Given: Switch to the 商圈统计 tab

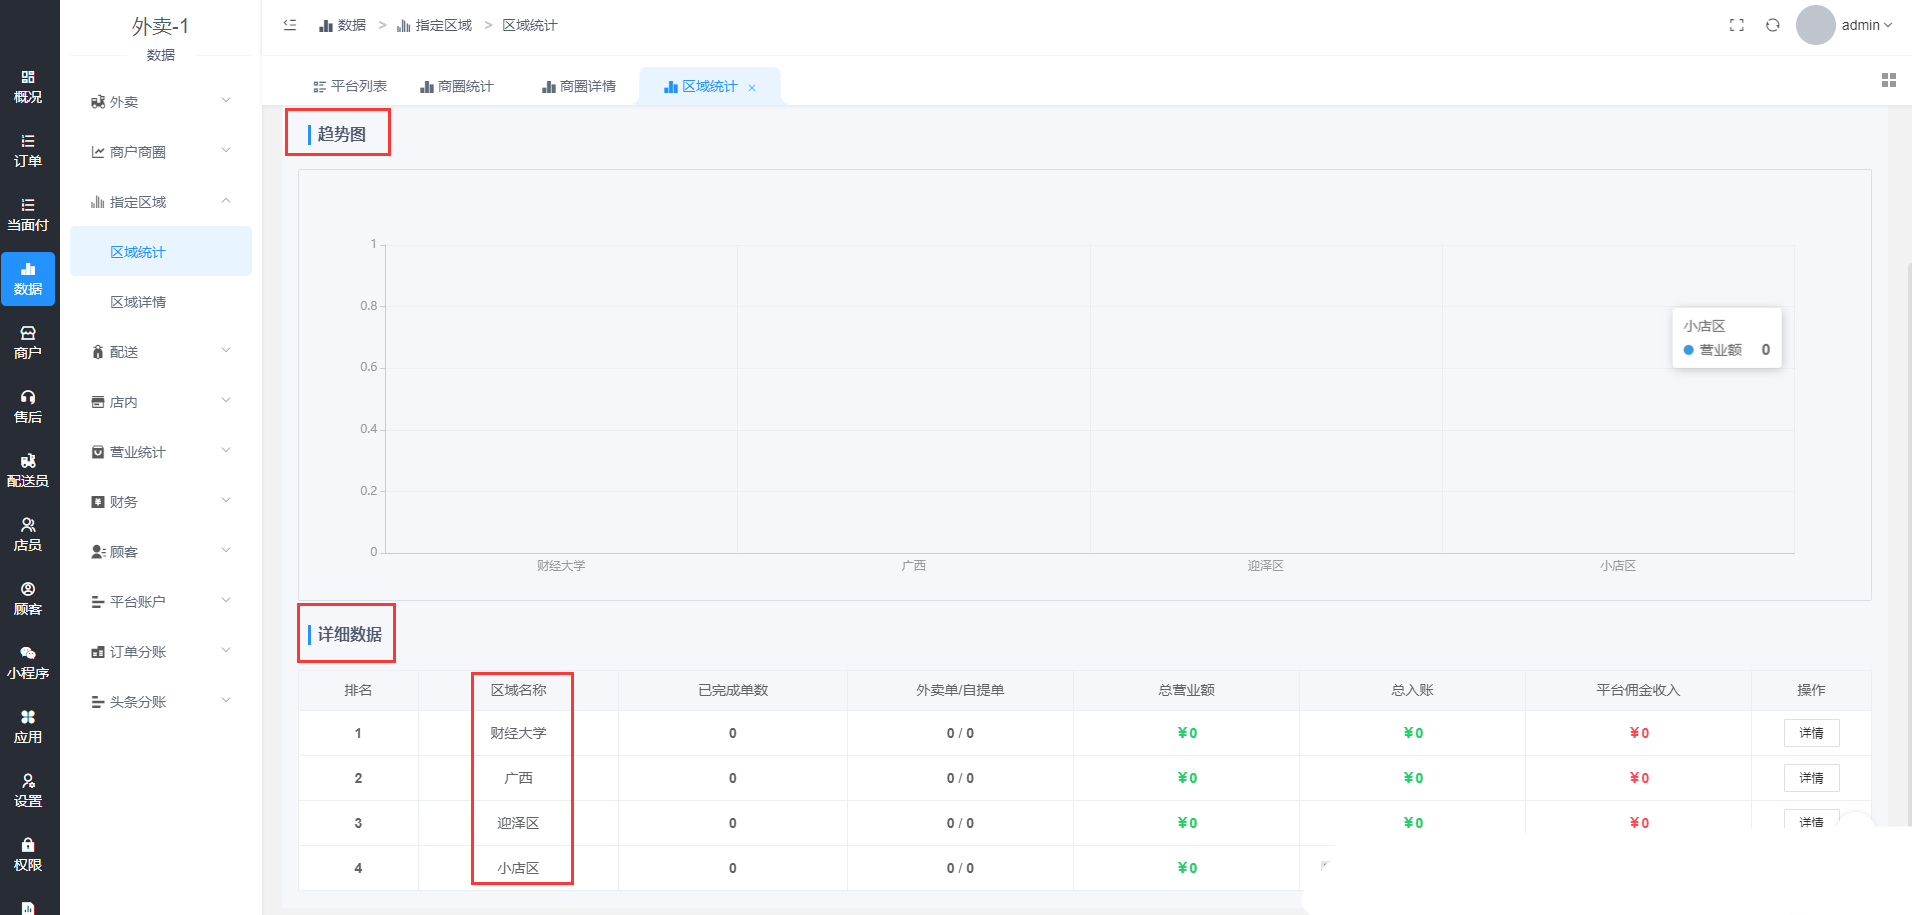Looking at the screenshot, I should pyautogui.click(x=457, y=87).
